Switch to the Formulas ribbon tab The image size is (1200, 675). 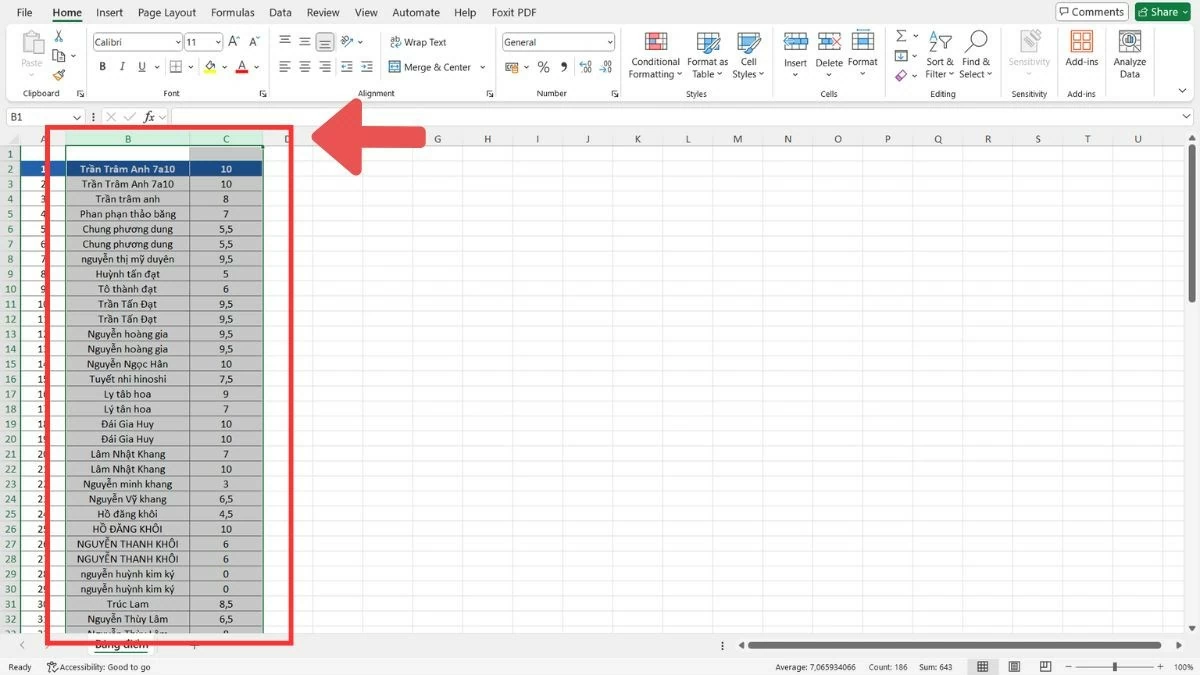point(232,12)
